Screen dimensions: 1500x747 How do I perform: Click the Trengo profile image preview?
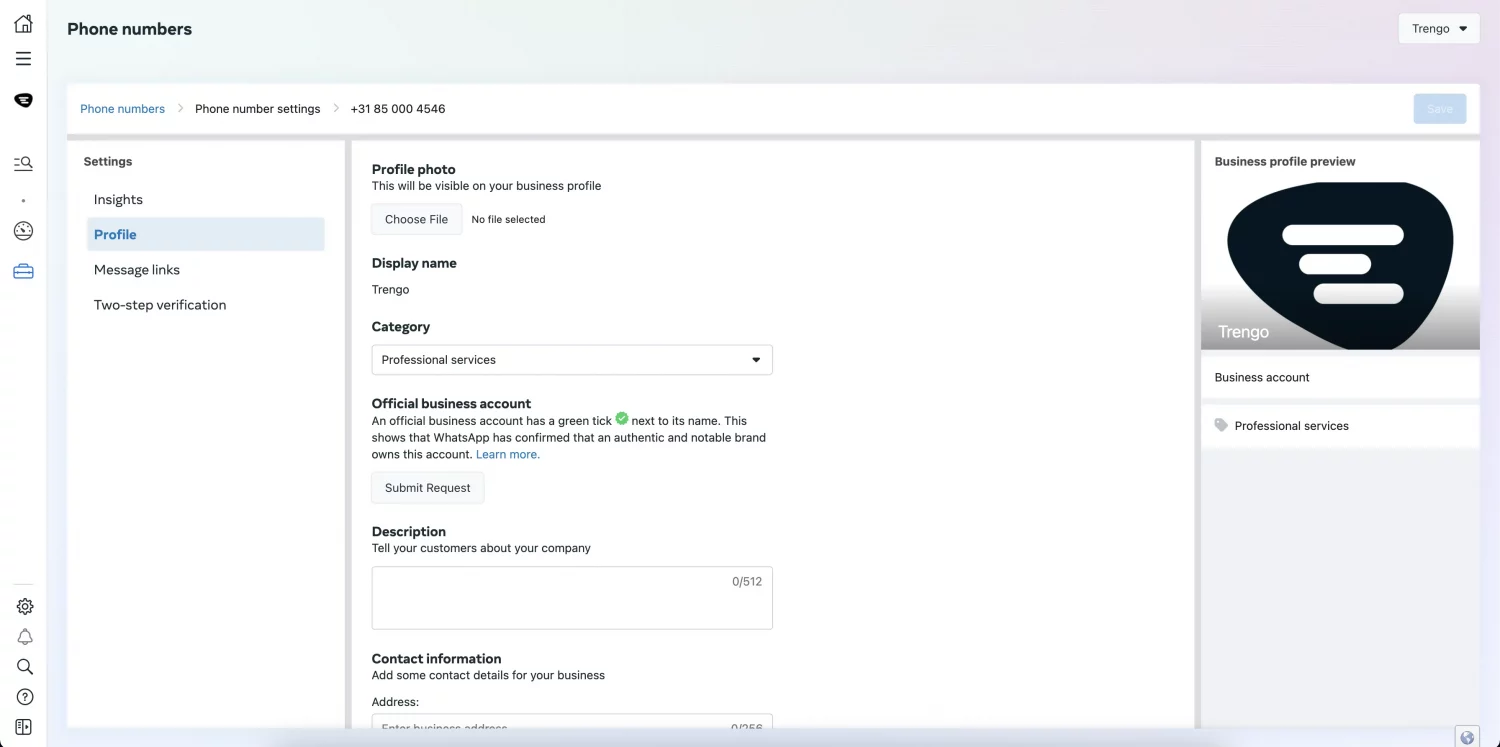click(x=1340, y=265)
